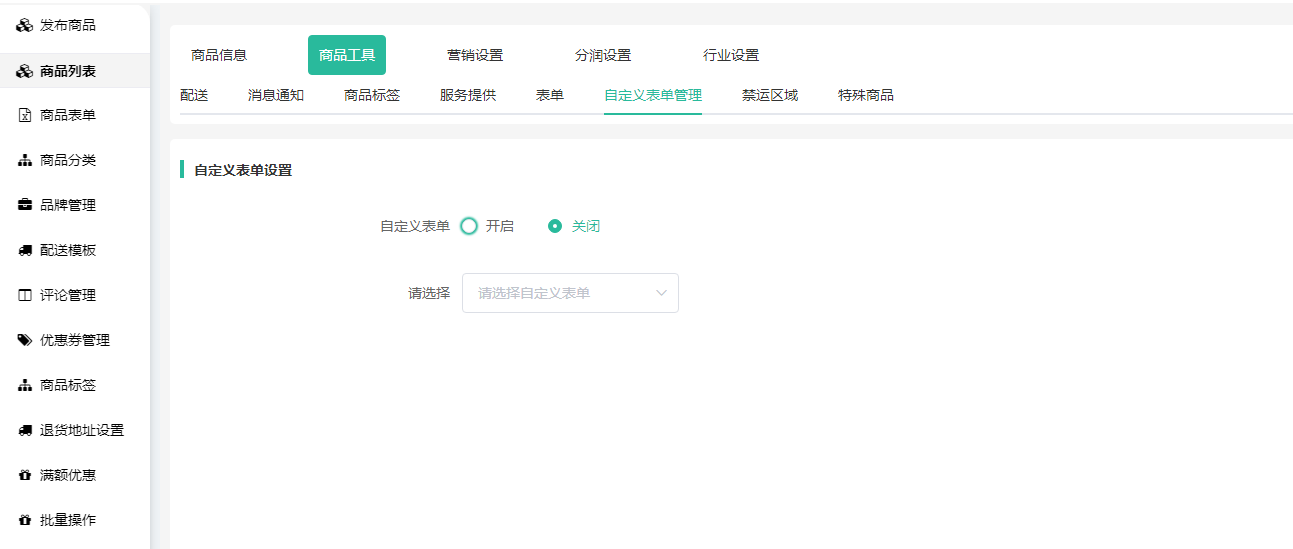
Task: Open the 消息通知 sub-tab
Action: [276, 96]
